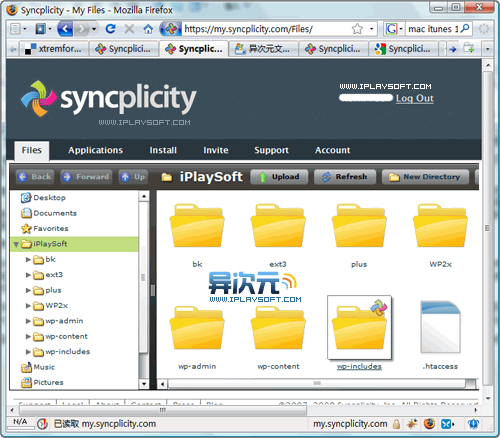Click the Refresh button
Screen dimensions: 500x438
pos(345,177)
